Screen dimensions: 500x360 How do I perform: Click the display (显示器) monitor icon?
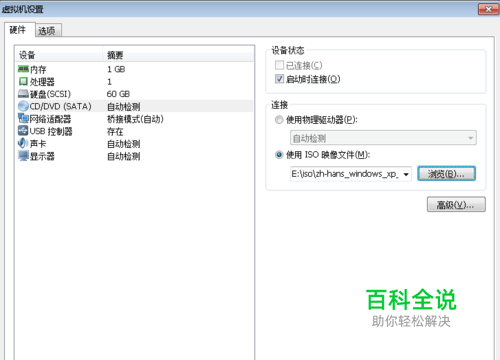23,156
